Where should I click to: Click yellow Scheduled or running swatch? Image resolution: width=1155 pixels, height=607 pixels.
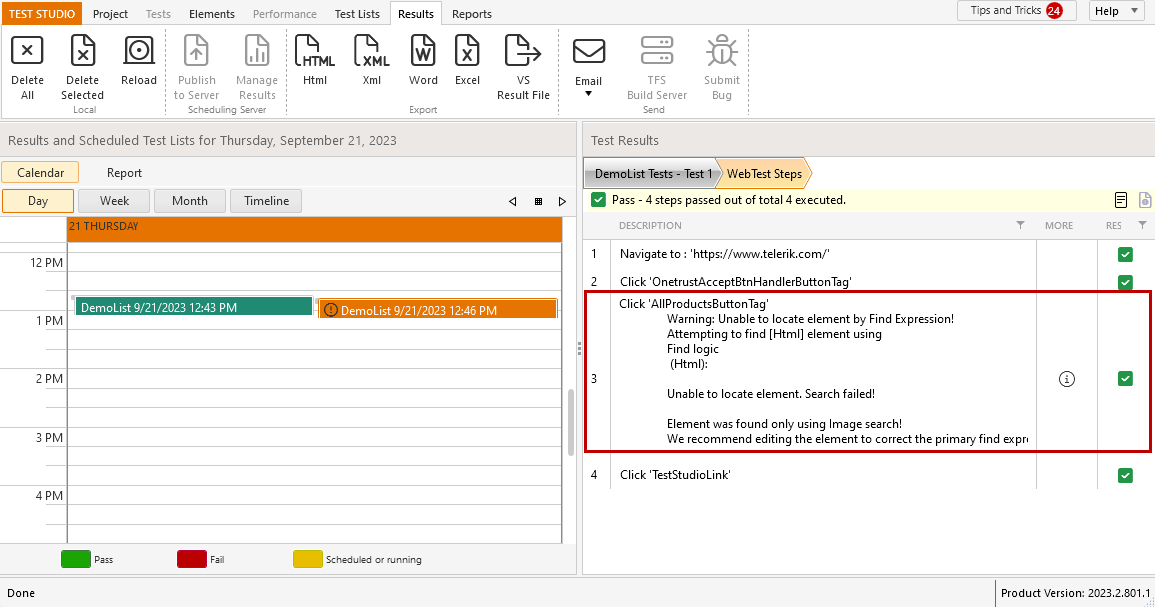pos(308,559)
